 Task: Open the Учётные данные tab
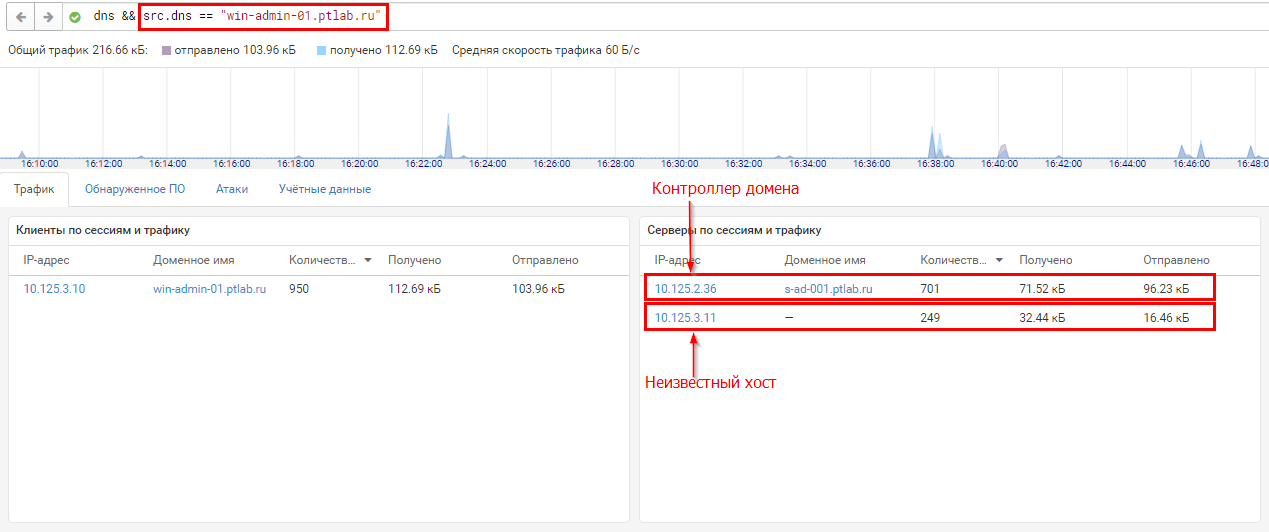(x=325, y=189)
